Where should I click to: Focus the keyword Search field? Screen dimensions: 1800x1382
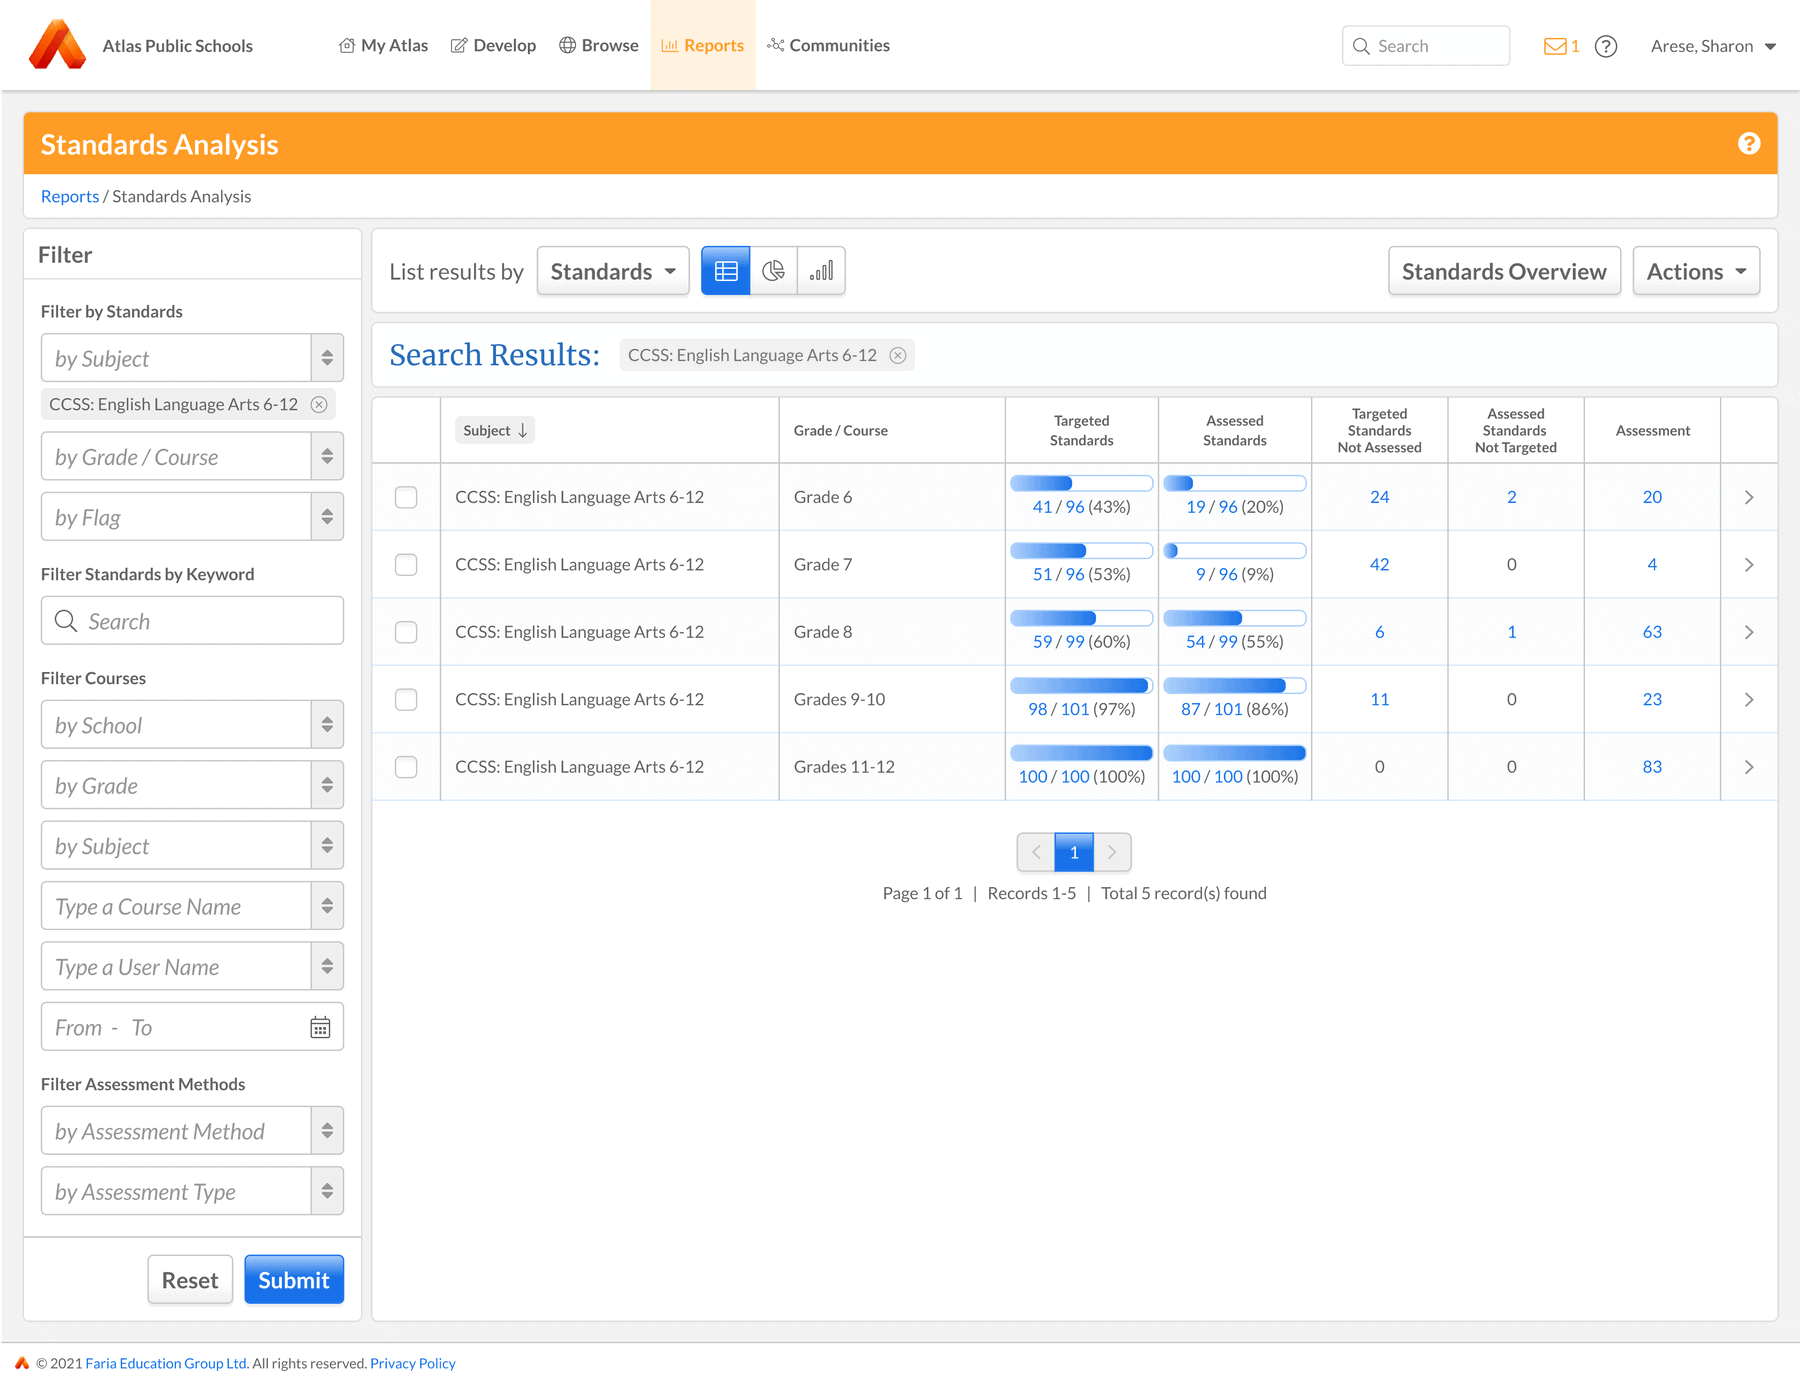(x=192, y=621)
